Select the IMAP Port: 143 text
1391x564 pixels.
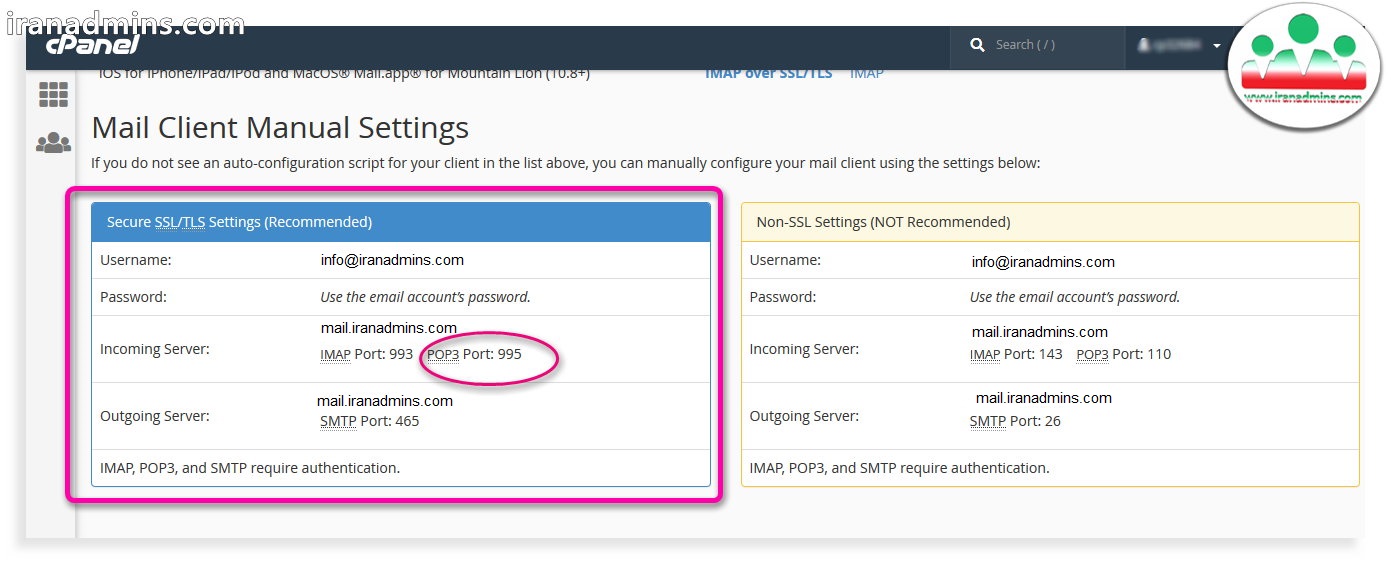coord(1016,354)
